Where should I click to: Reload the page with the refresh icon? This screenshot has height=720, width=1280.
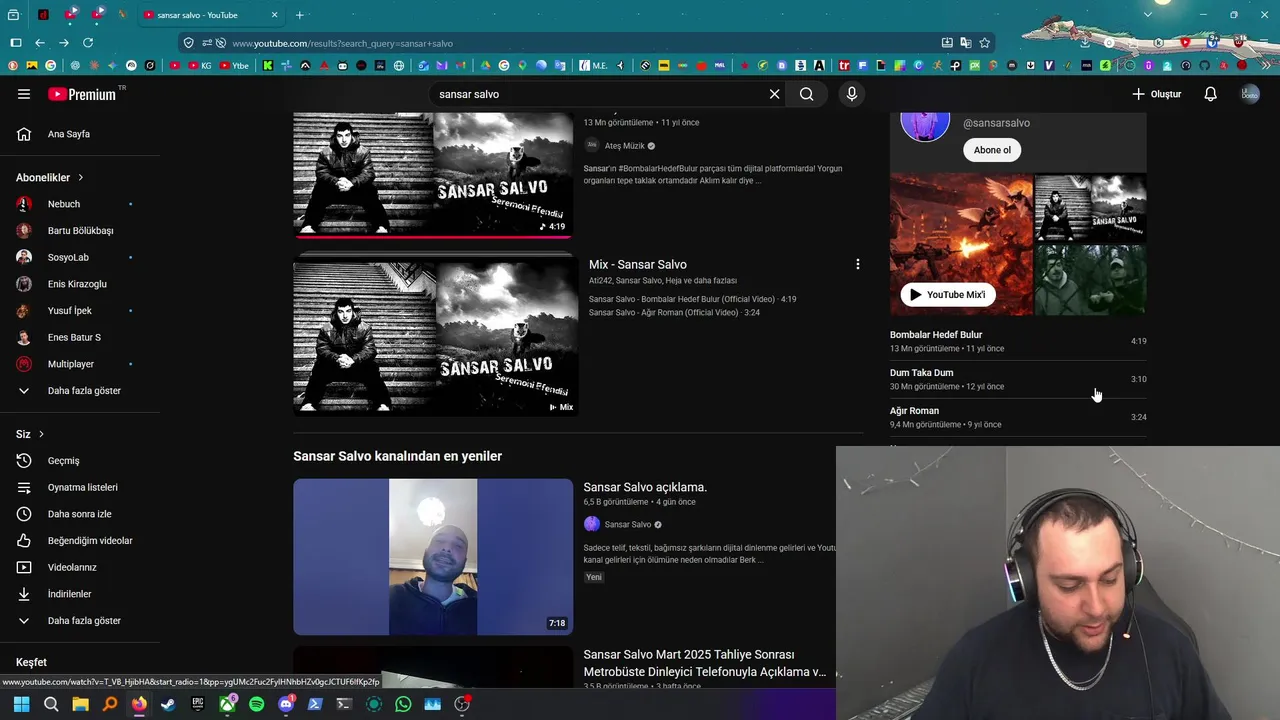pyautogui.click(x=88, y=43)
